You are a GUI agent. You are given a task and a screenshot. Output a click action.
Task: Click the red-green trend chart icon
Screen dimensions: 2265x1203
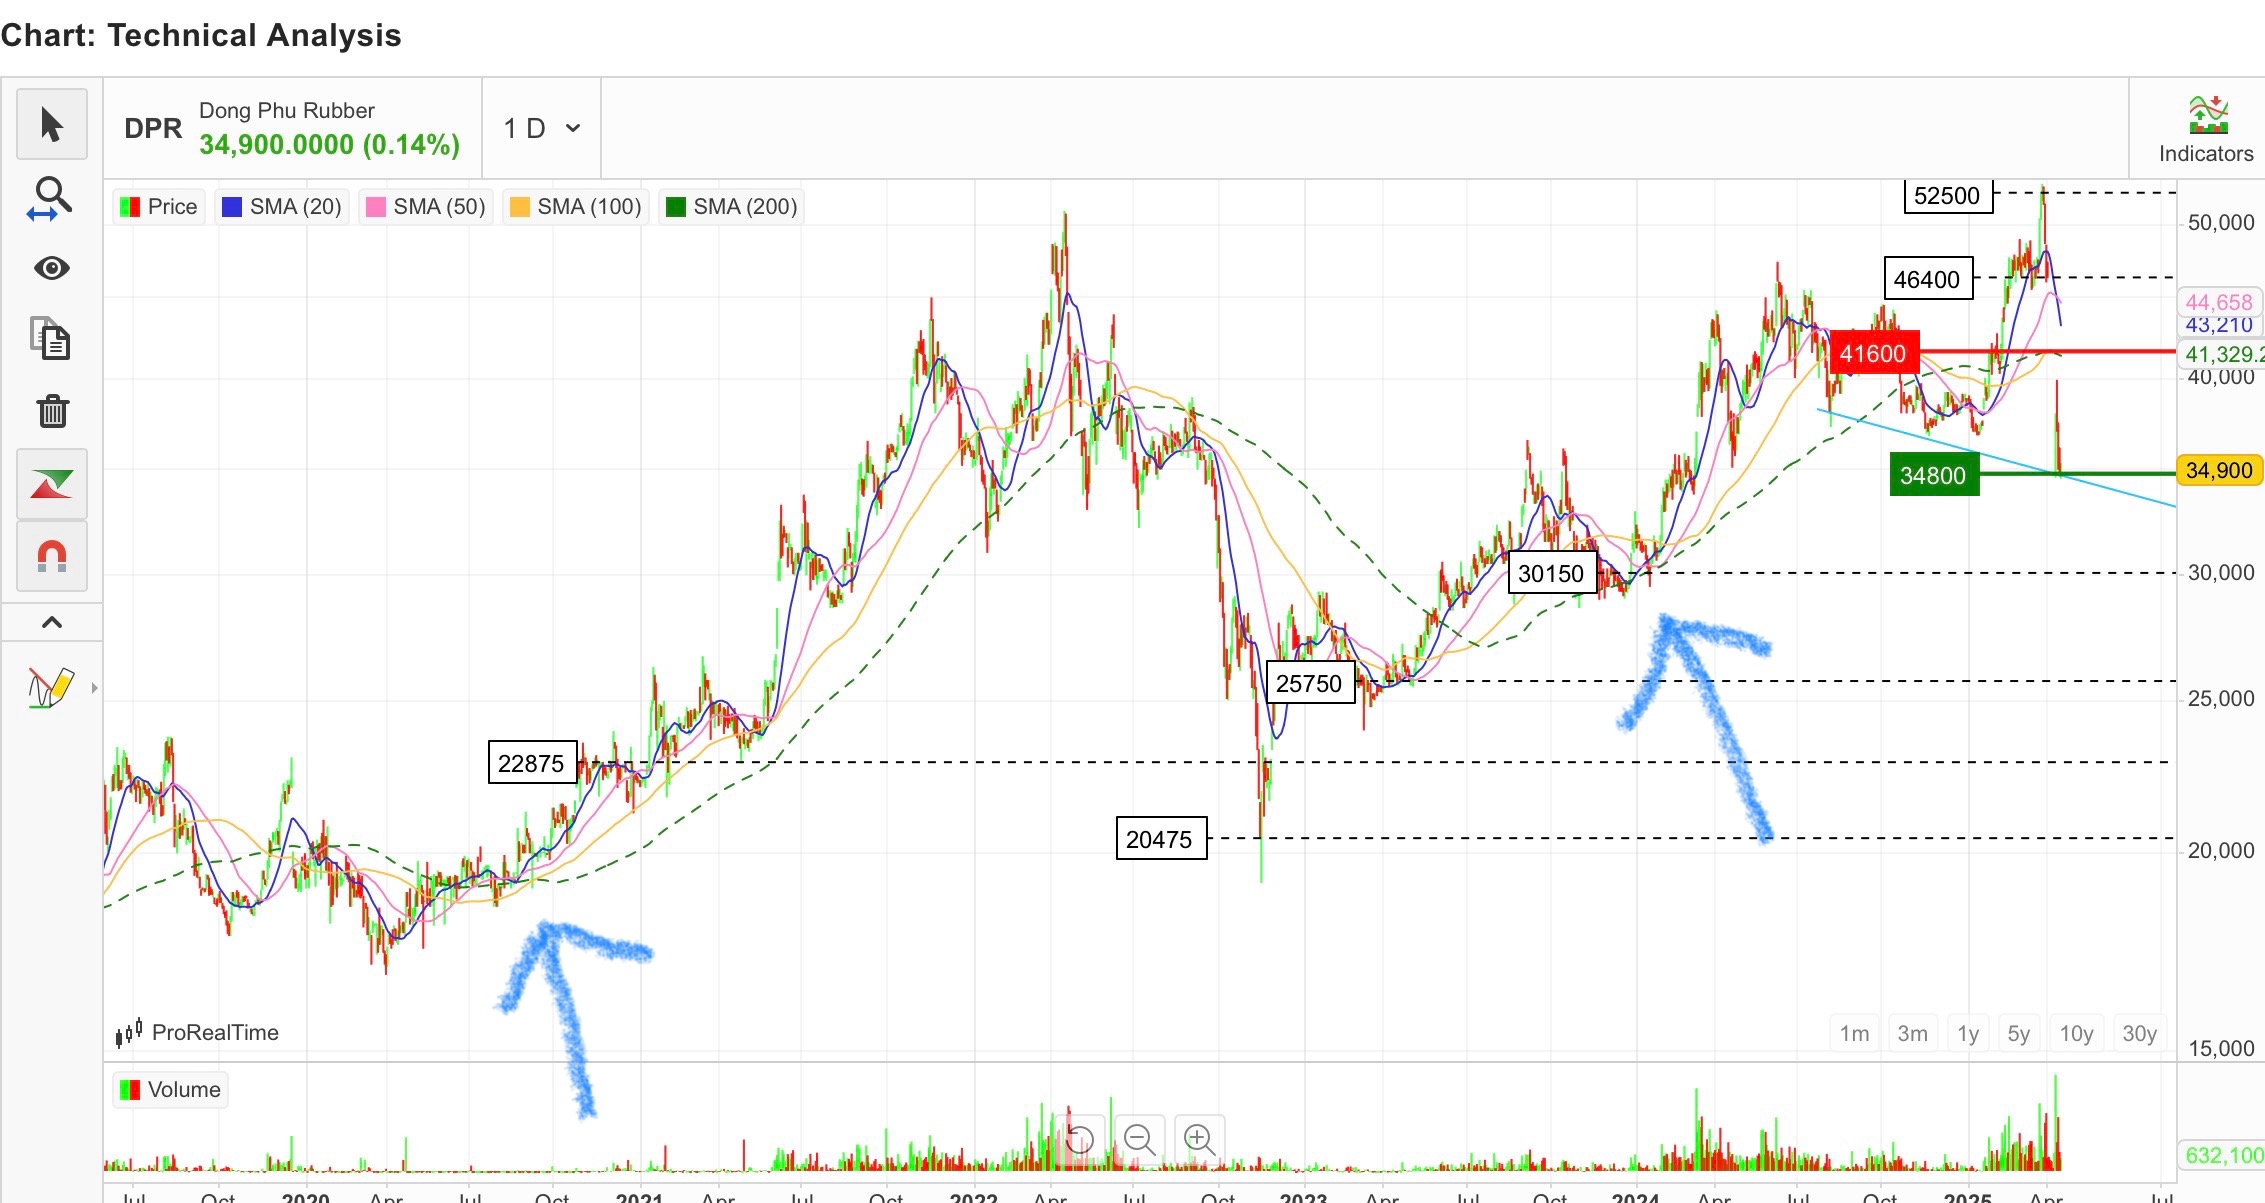[x=52, y=484]
